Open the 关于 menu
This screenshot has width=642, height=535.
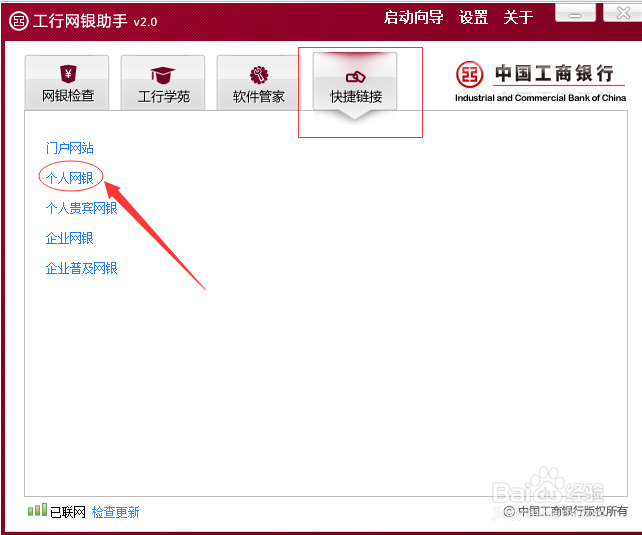[518, 18]
